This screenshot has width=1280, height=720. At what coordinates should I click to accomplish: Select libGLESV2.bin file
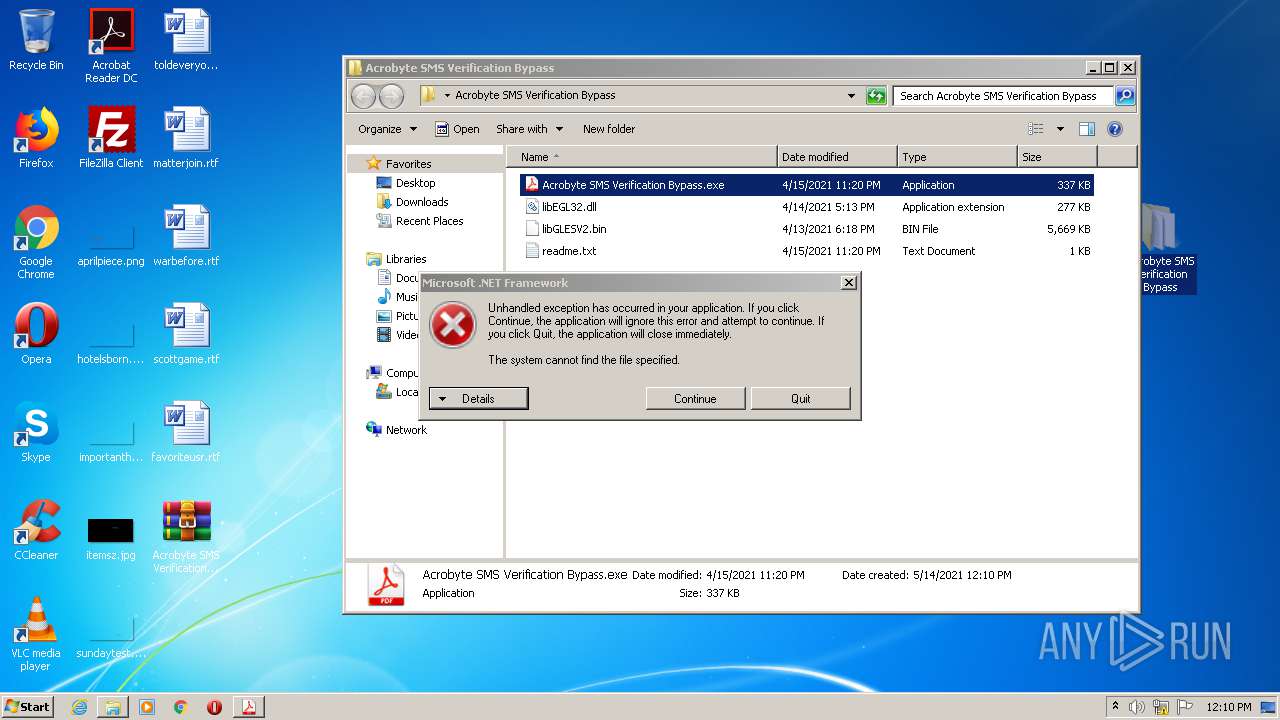(807, 229)
